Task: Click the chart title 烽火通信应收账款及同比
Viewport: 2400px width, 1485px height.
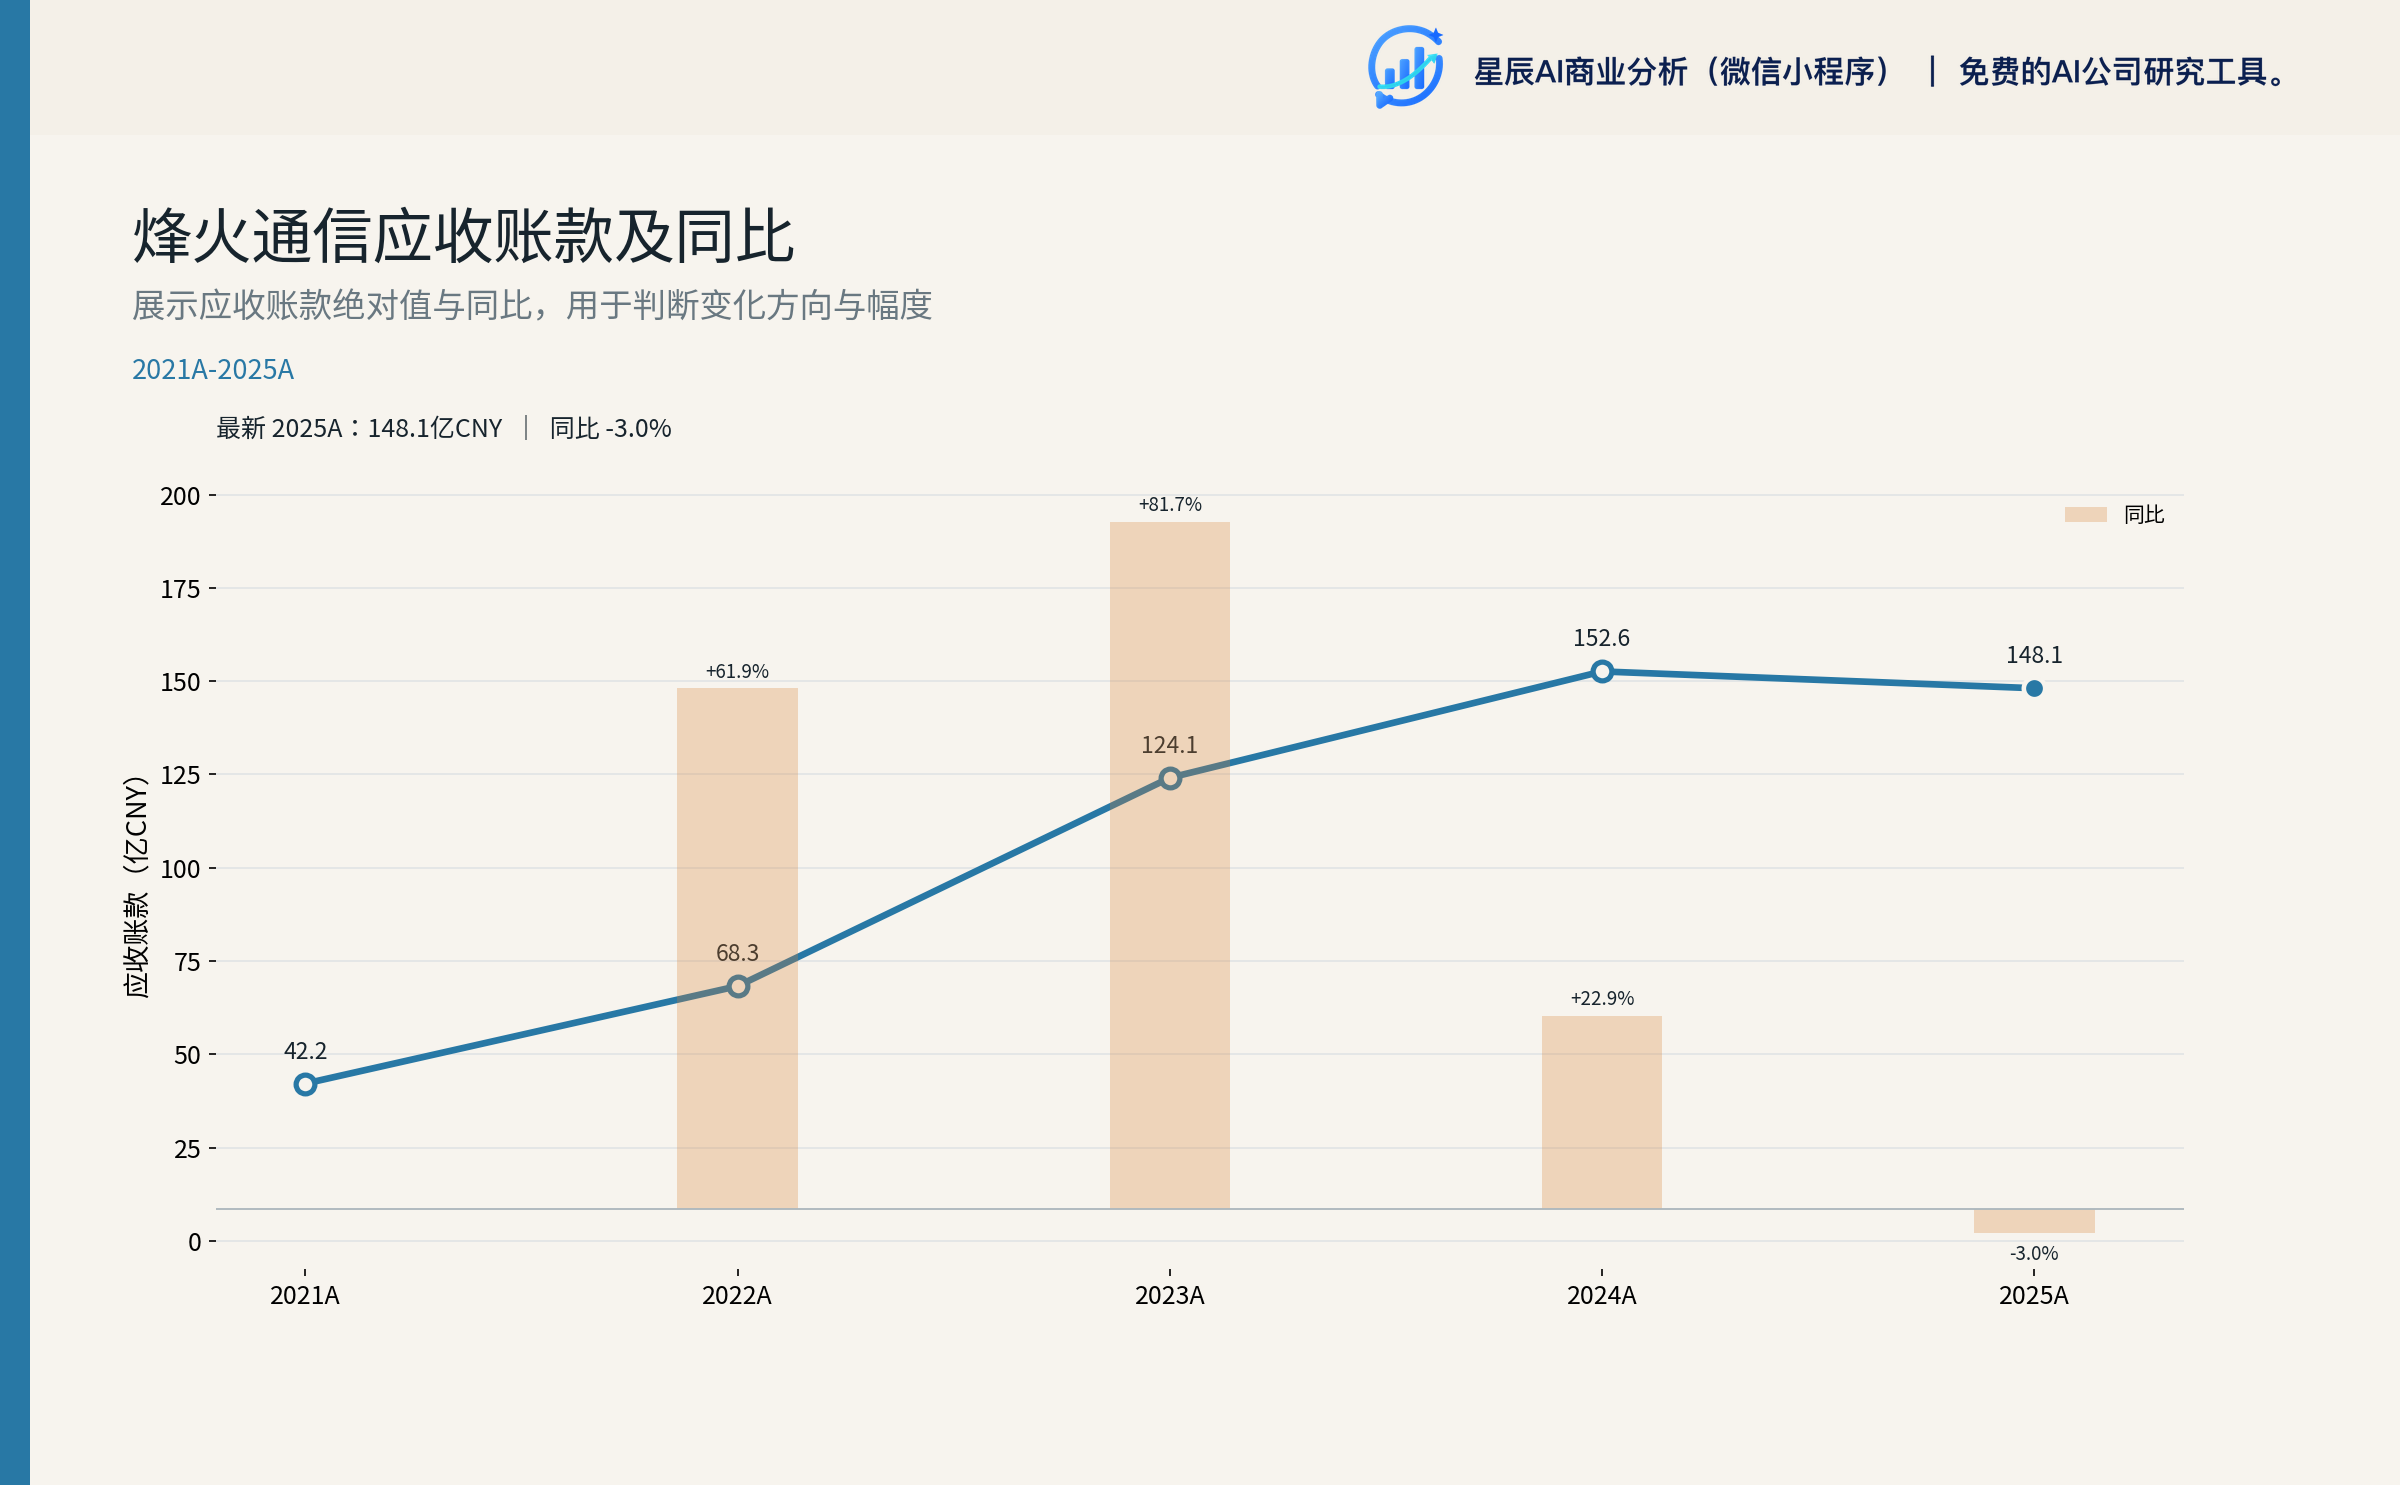Action: tap(463, 237)
